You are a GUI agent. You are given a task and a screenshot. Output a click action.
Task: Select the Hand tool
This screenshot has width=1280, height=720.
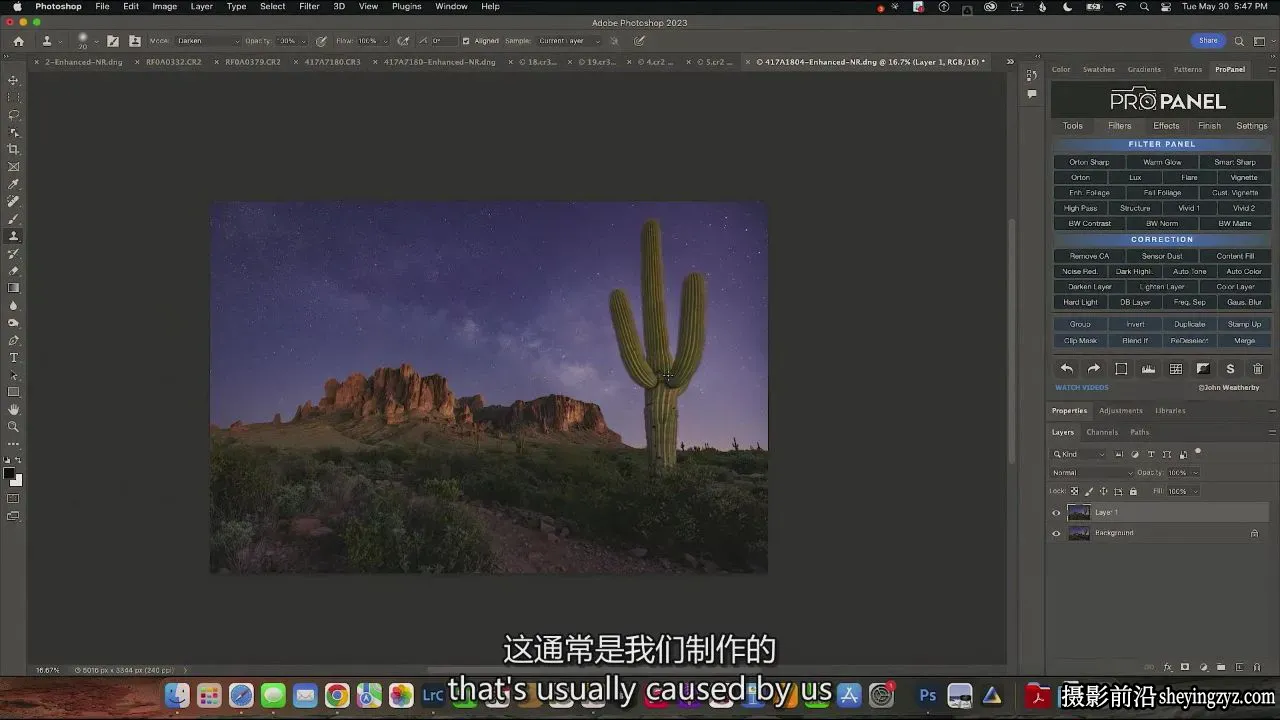coord(13,410)
